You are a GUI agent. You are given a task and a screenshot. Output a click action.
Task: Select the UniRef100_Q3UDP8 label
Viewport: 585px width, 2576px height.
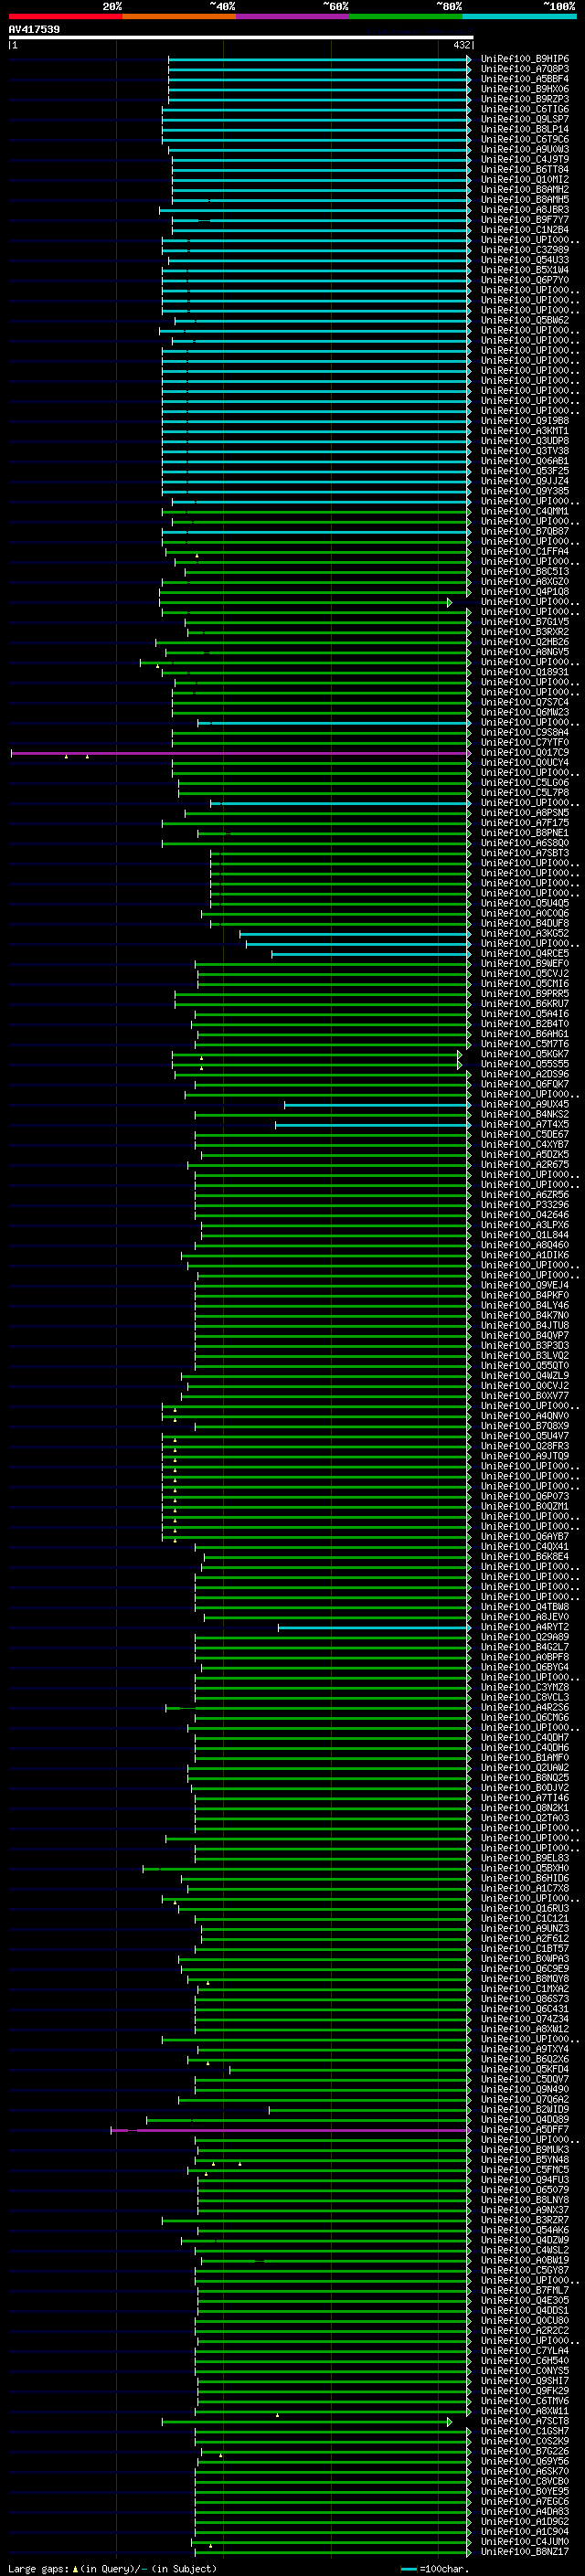tap(525, 441)
